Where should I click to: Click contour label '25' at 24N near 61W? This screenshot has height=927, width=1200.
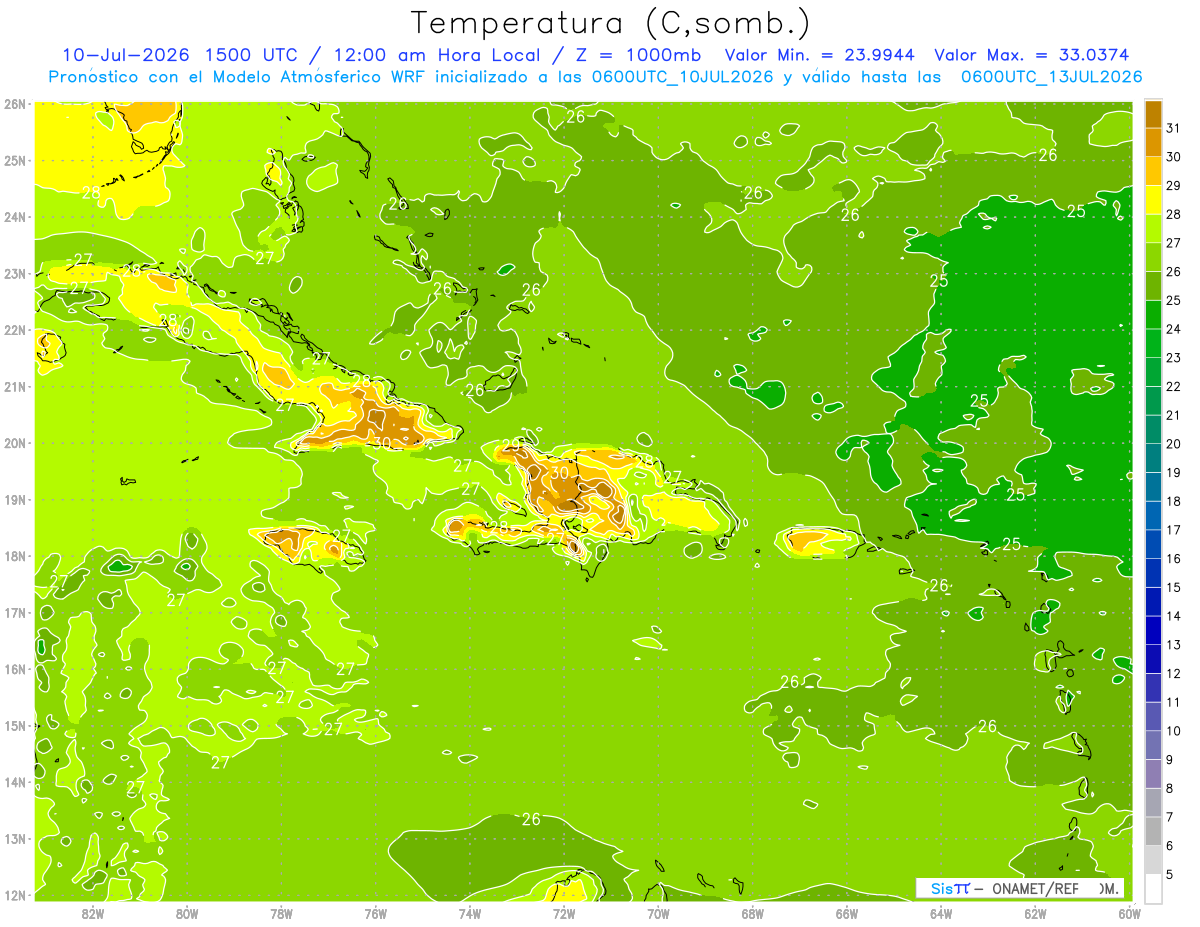(x=1076, y=210)
